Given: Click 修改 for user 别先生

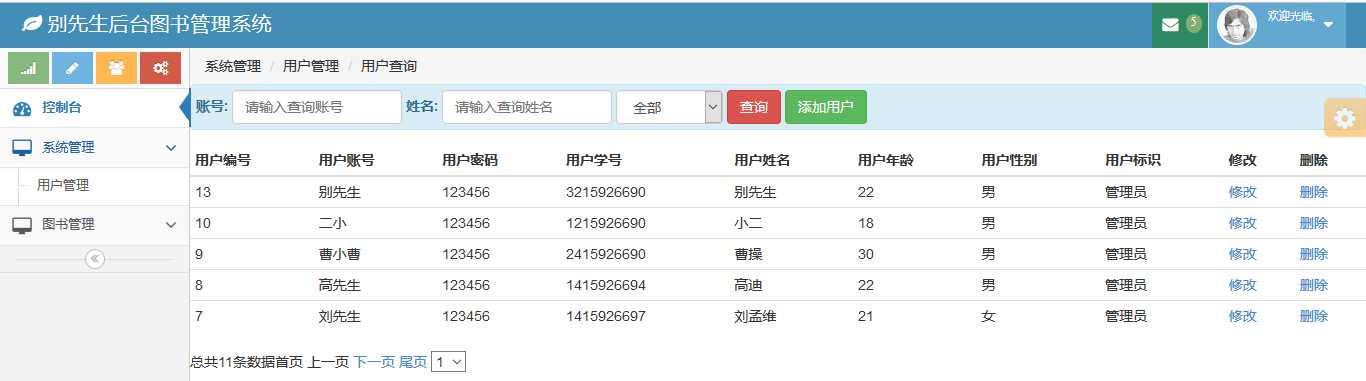Looking at the screenshot, I should click(1243, 192).
